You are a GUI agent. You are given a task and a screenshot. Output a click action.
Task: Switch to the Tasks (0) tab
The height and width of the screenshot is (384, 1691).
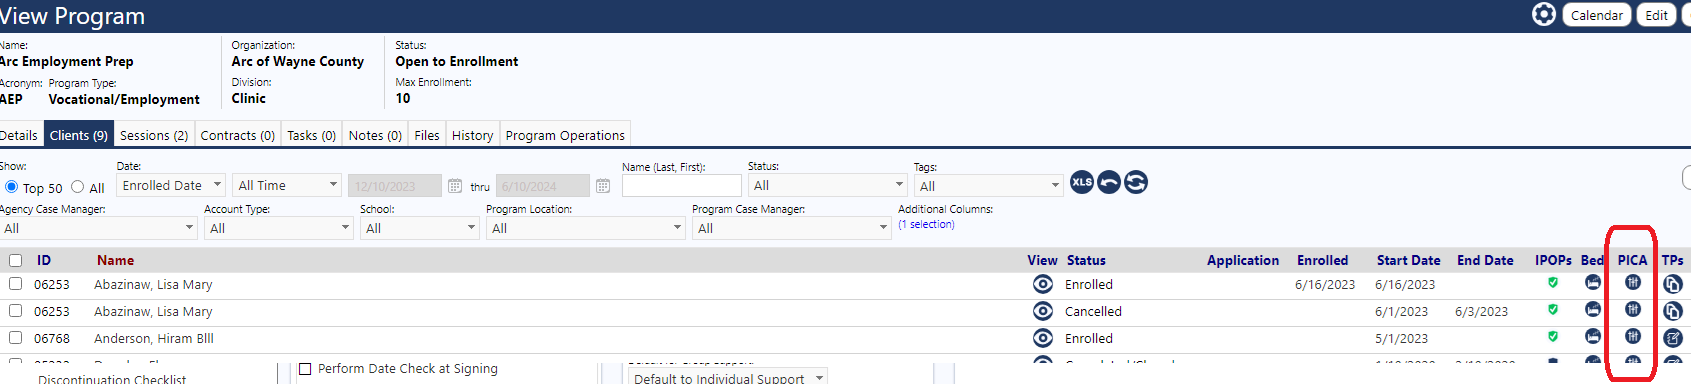pyautogui.click(x=311, y=135)
